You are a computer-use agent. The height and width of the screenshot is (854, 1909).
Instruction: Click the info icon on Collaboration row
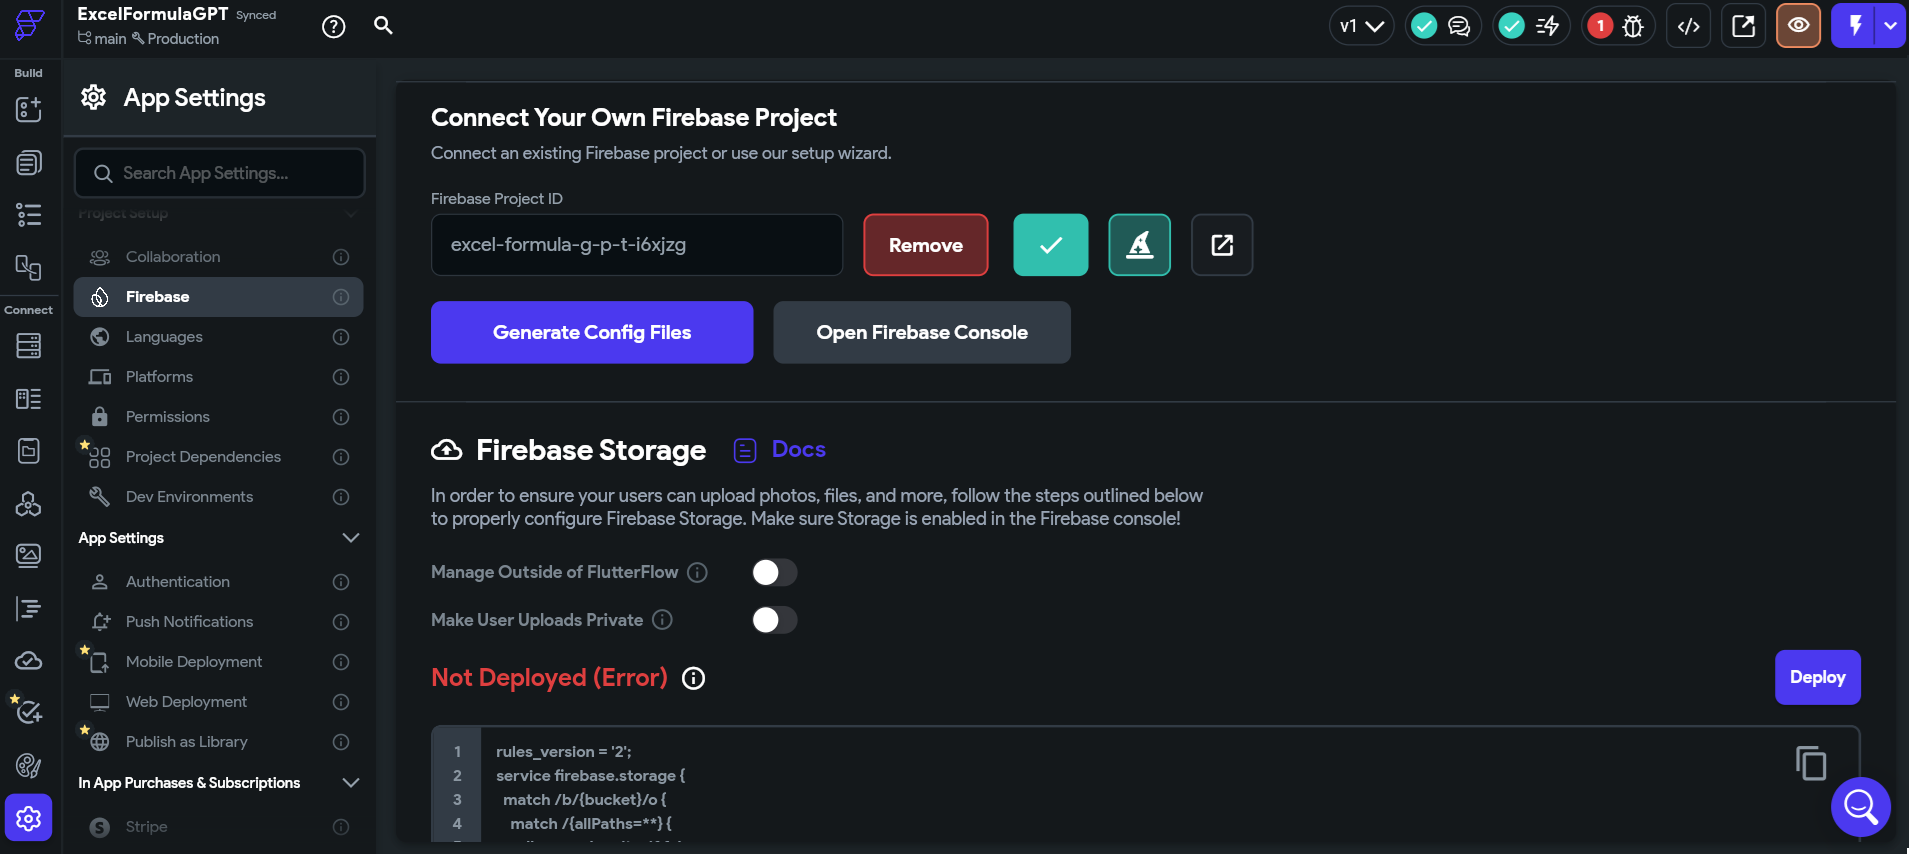pyautogui.click(x=341, y=257)
